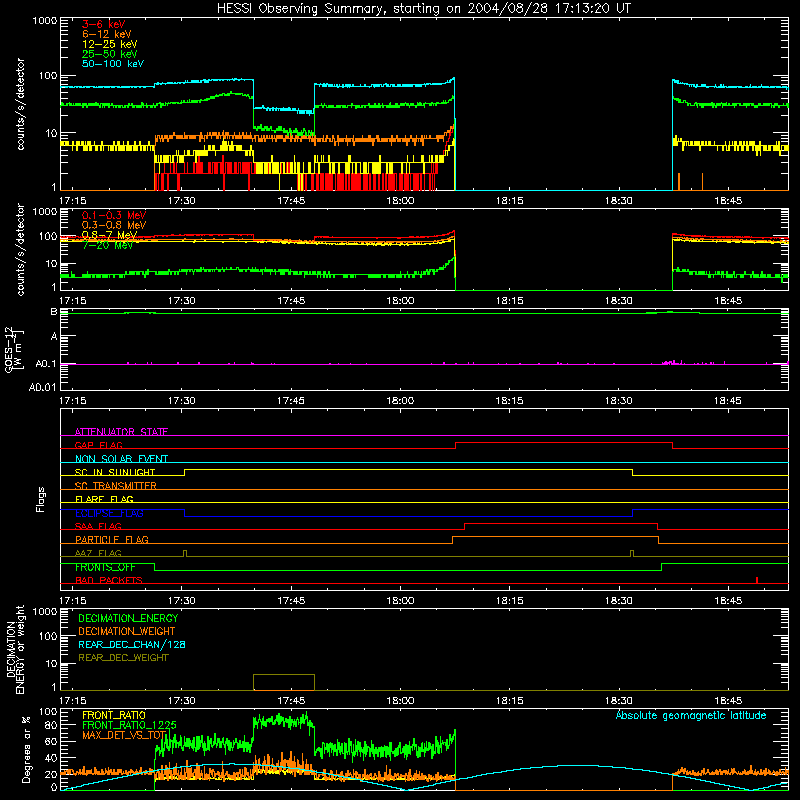Click the 17:30 tick label under top panel

pyautogui.click(x=182, y=201)
